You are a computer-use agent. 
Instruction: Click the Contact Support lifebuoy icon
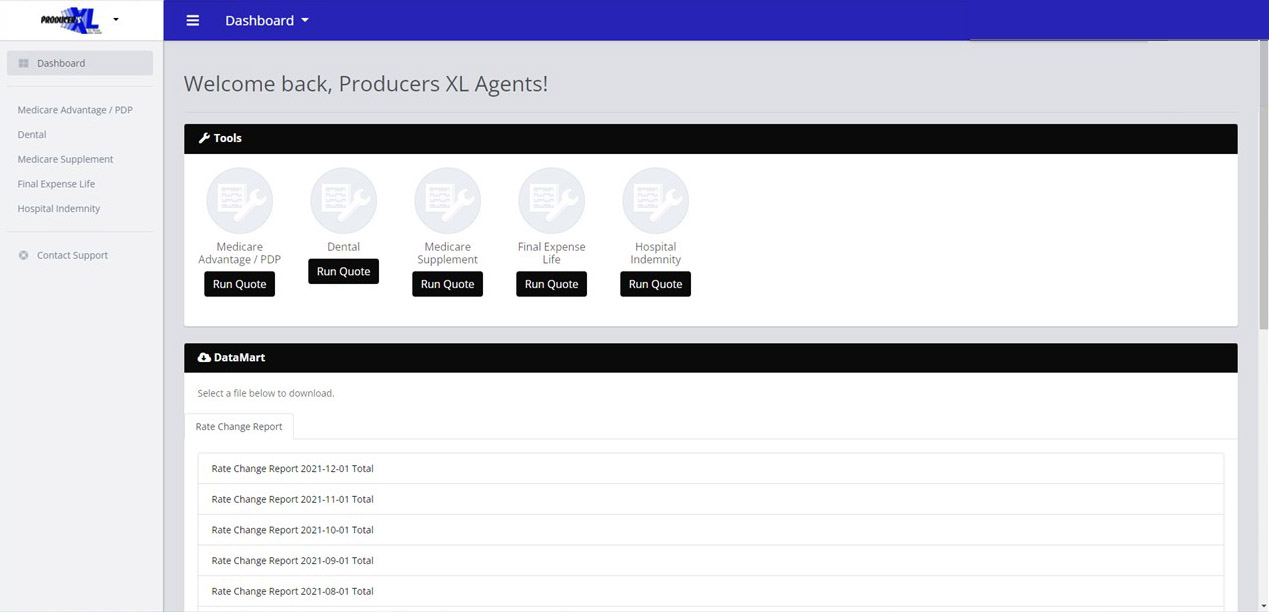tap(24, 255)
